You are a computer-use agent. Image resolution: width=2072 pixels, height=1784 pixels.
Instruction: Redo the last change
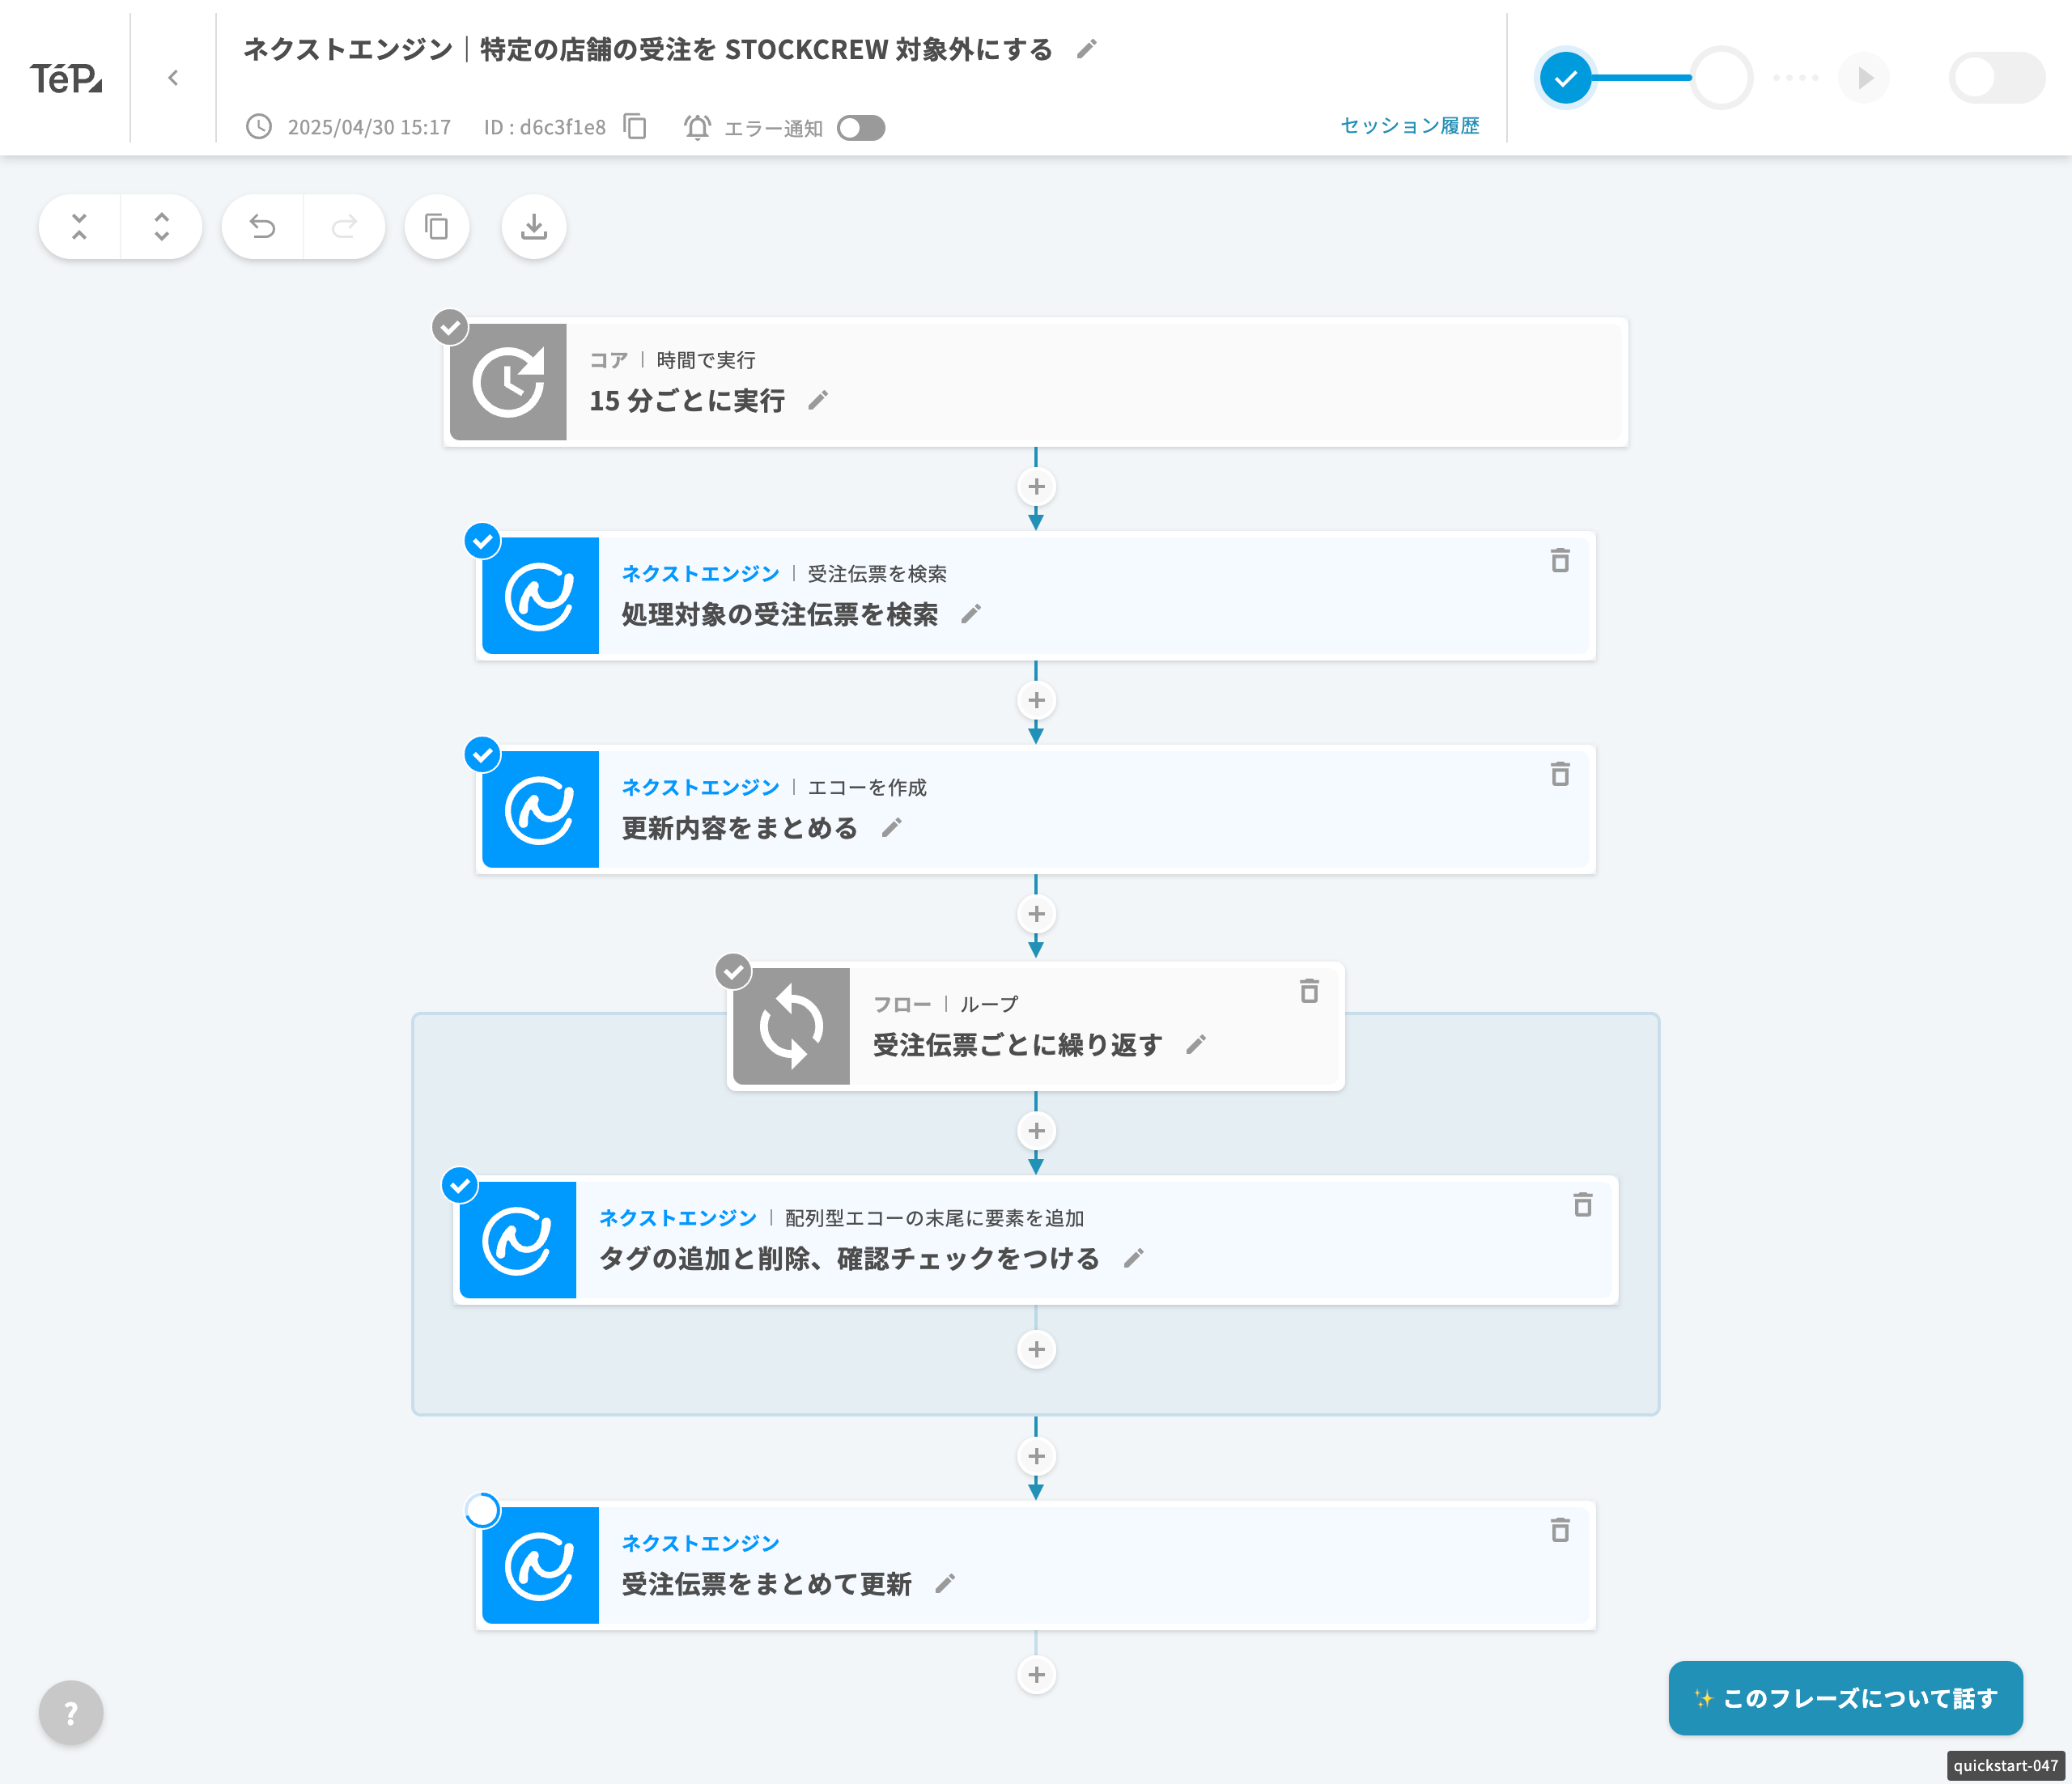[344, 227]
